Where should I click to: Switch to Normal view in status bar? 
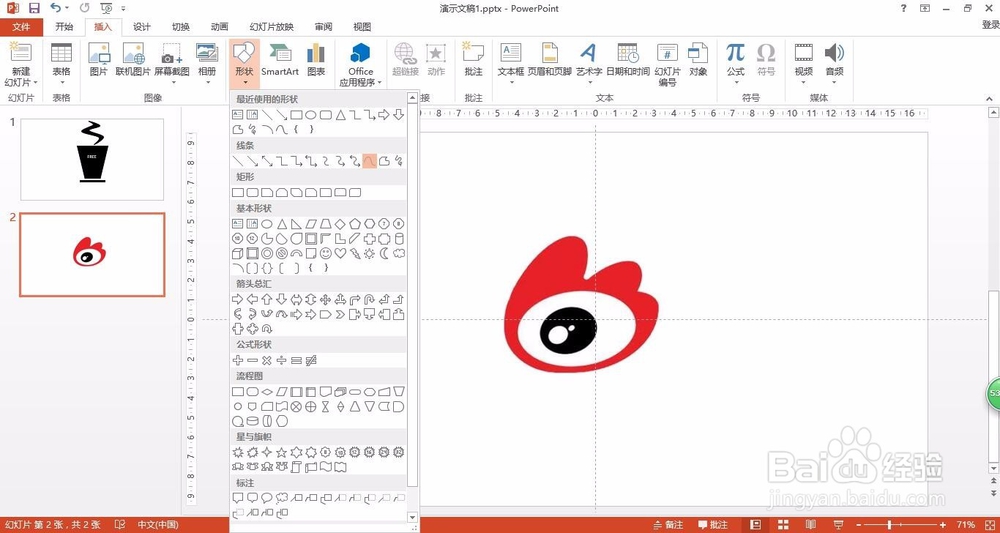click(756, 525)
